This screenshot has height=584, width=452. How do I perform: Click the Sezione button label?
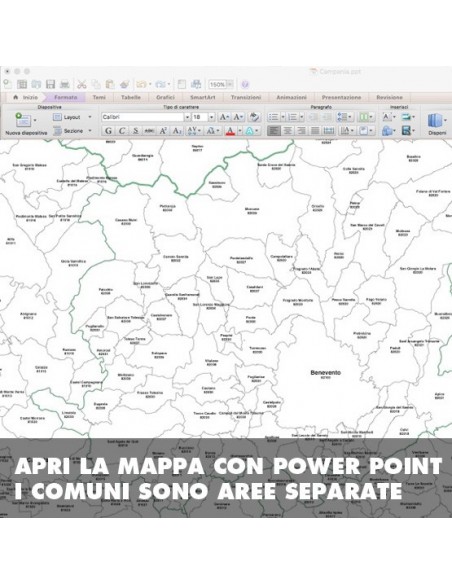(73, 131)
